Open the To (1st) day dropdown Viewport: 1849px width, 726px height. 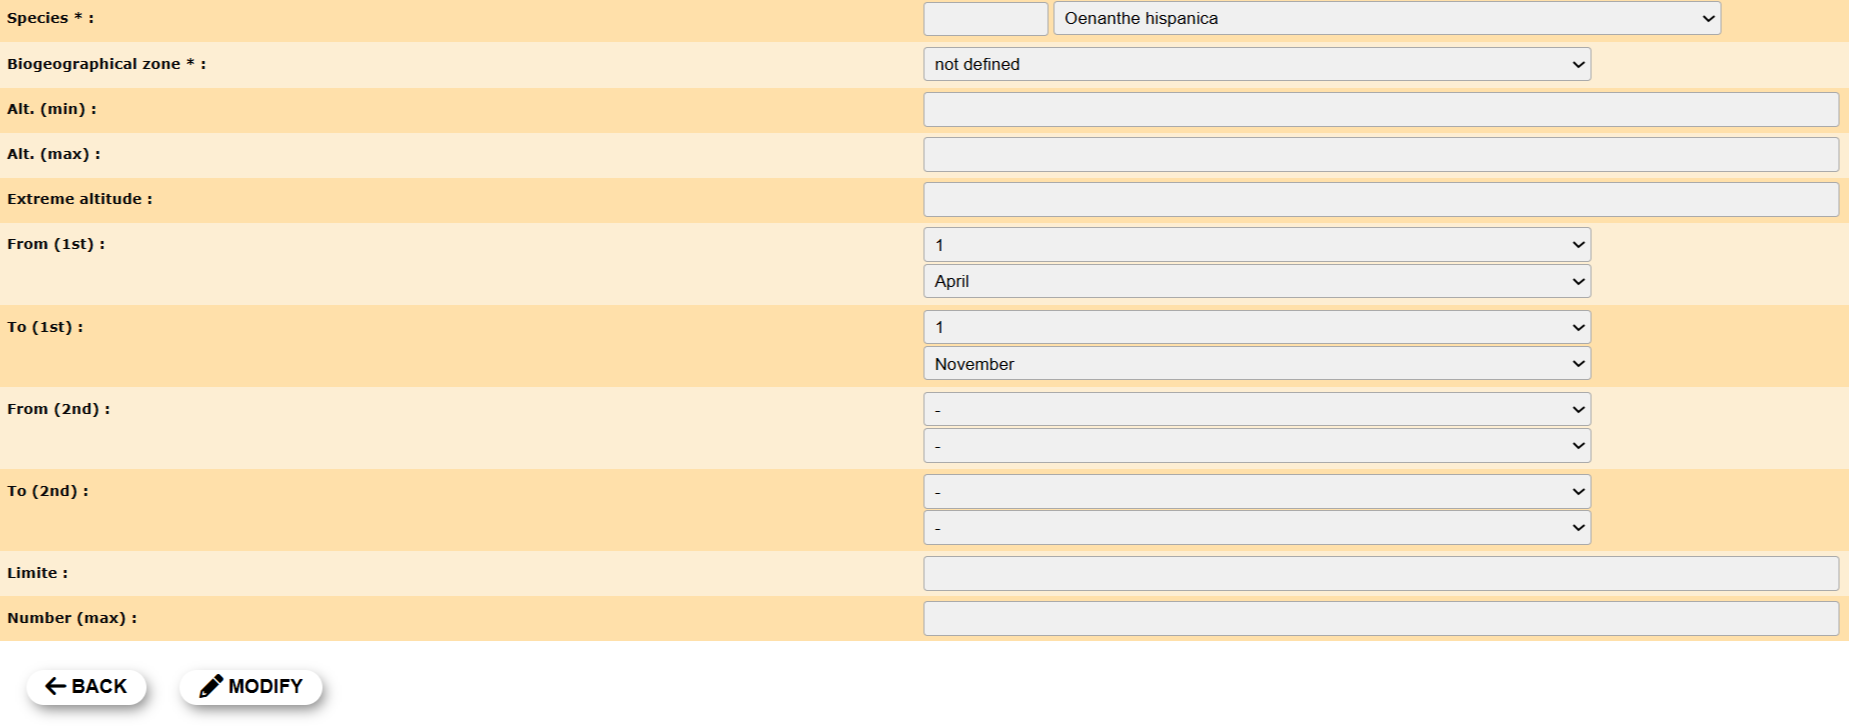(1256, 327)
